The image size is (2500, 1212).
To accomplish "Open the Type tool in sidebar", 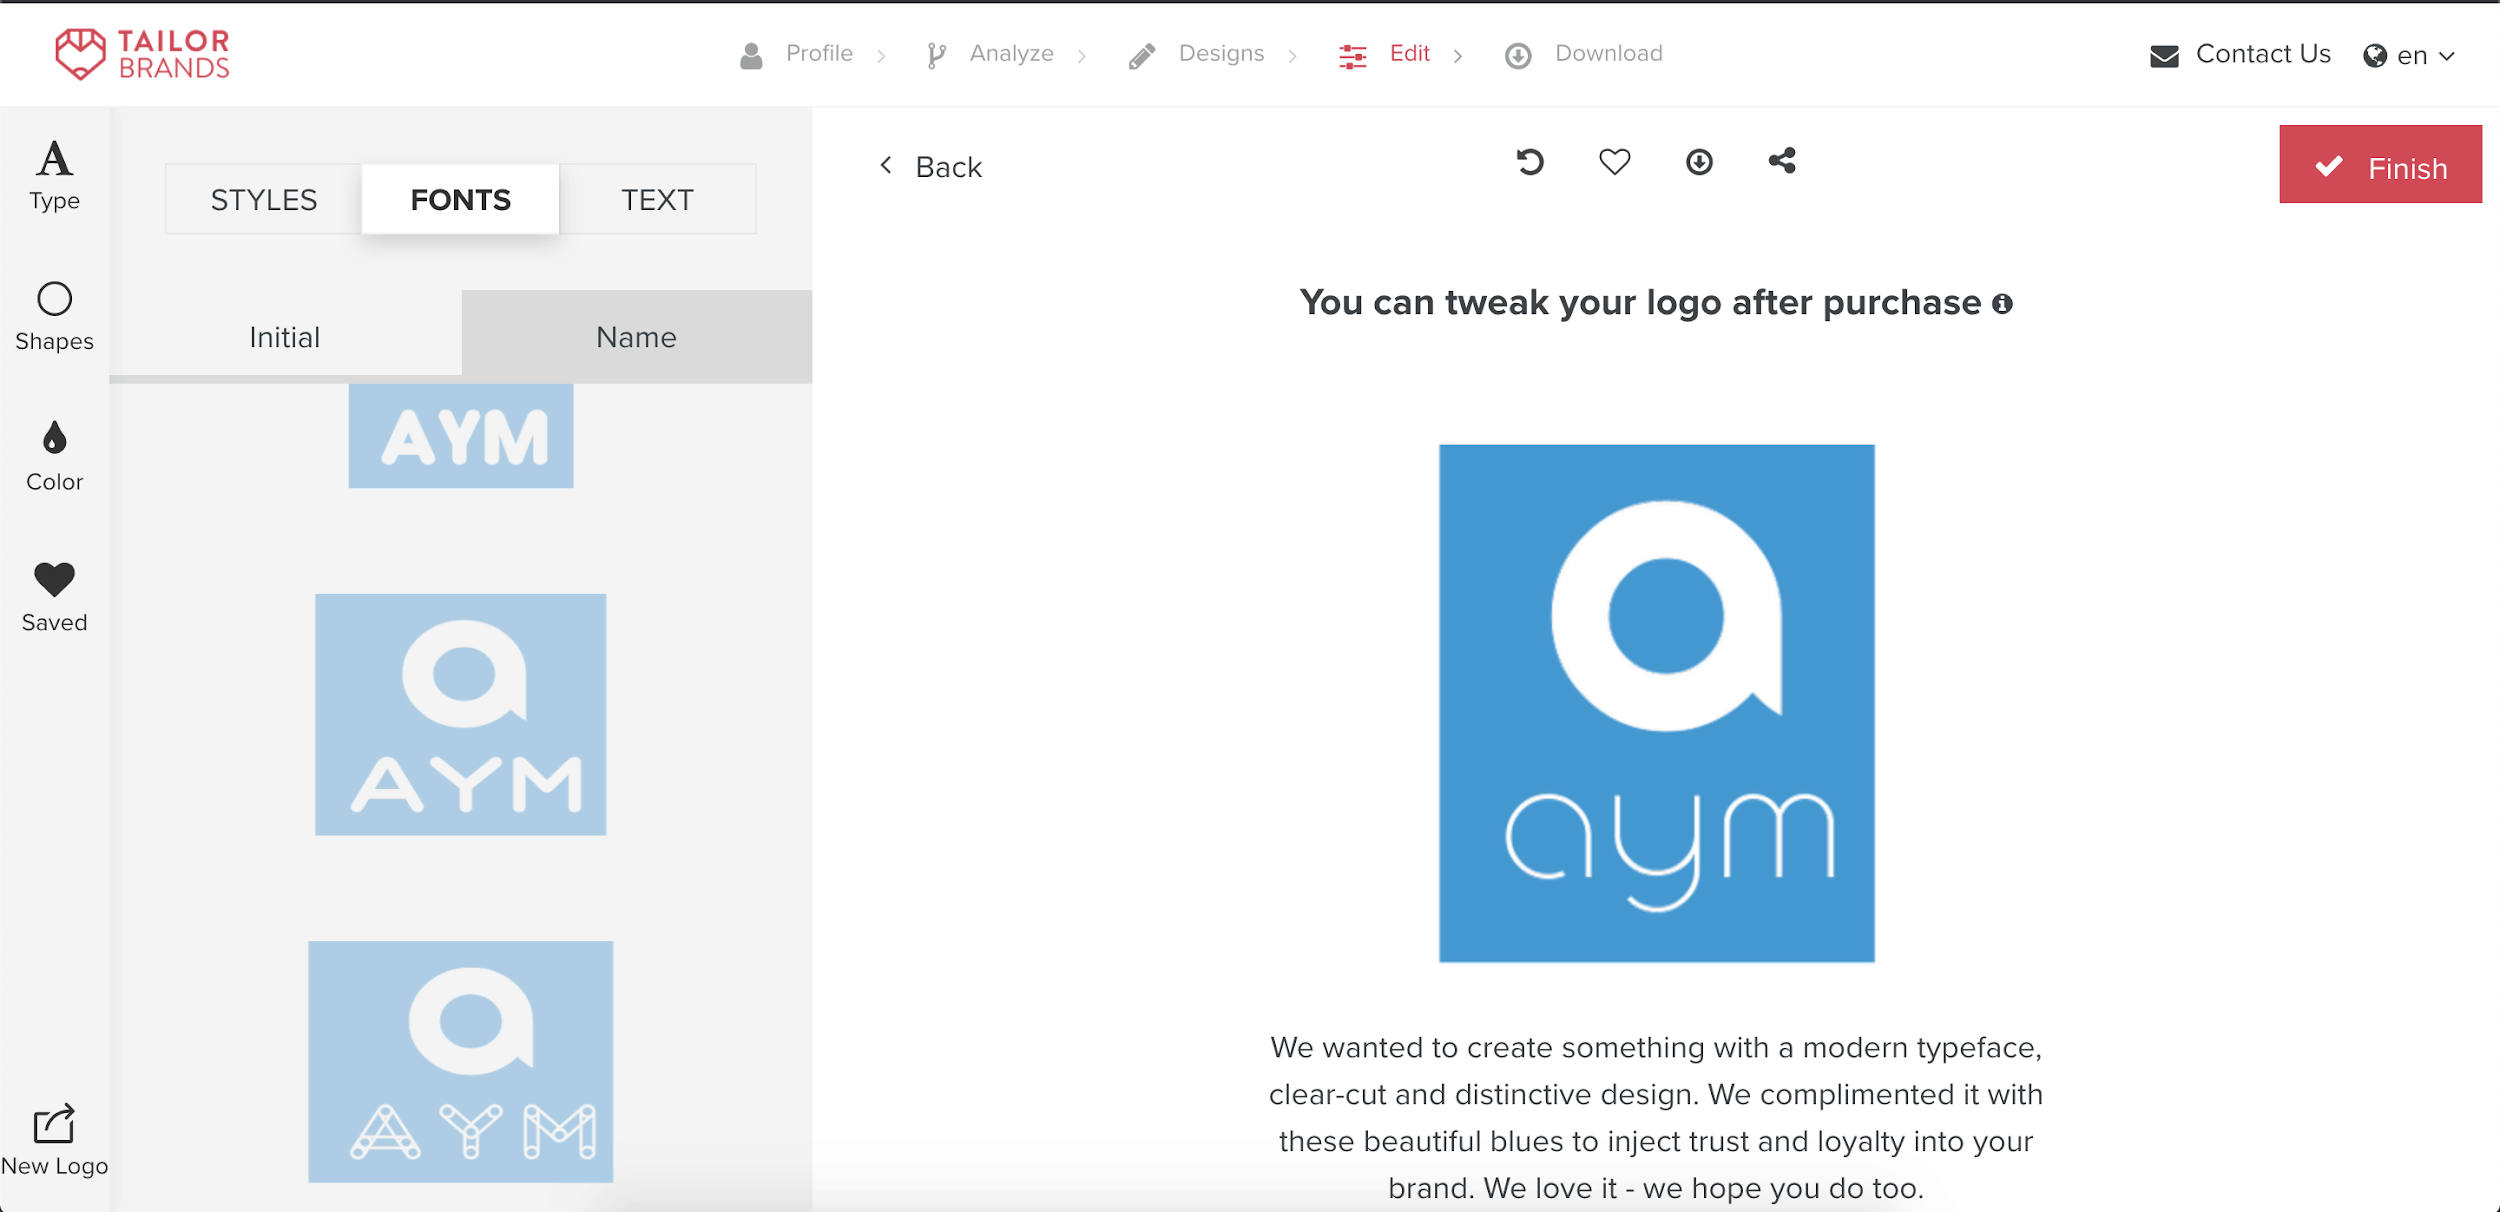I will (54, 176).
